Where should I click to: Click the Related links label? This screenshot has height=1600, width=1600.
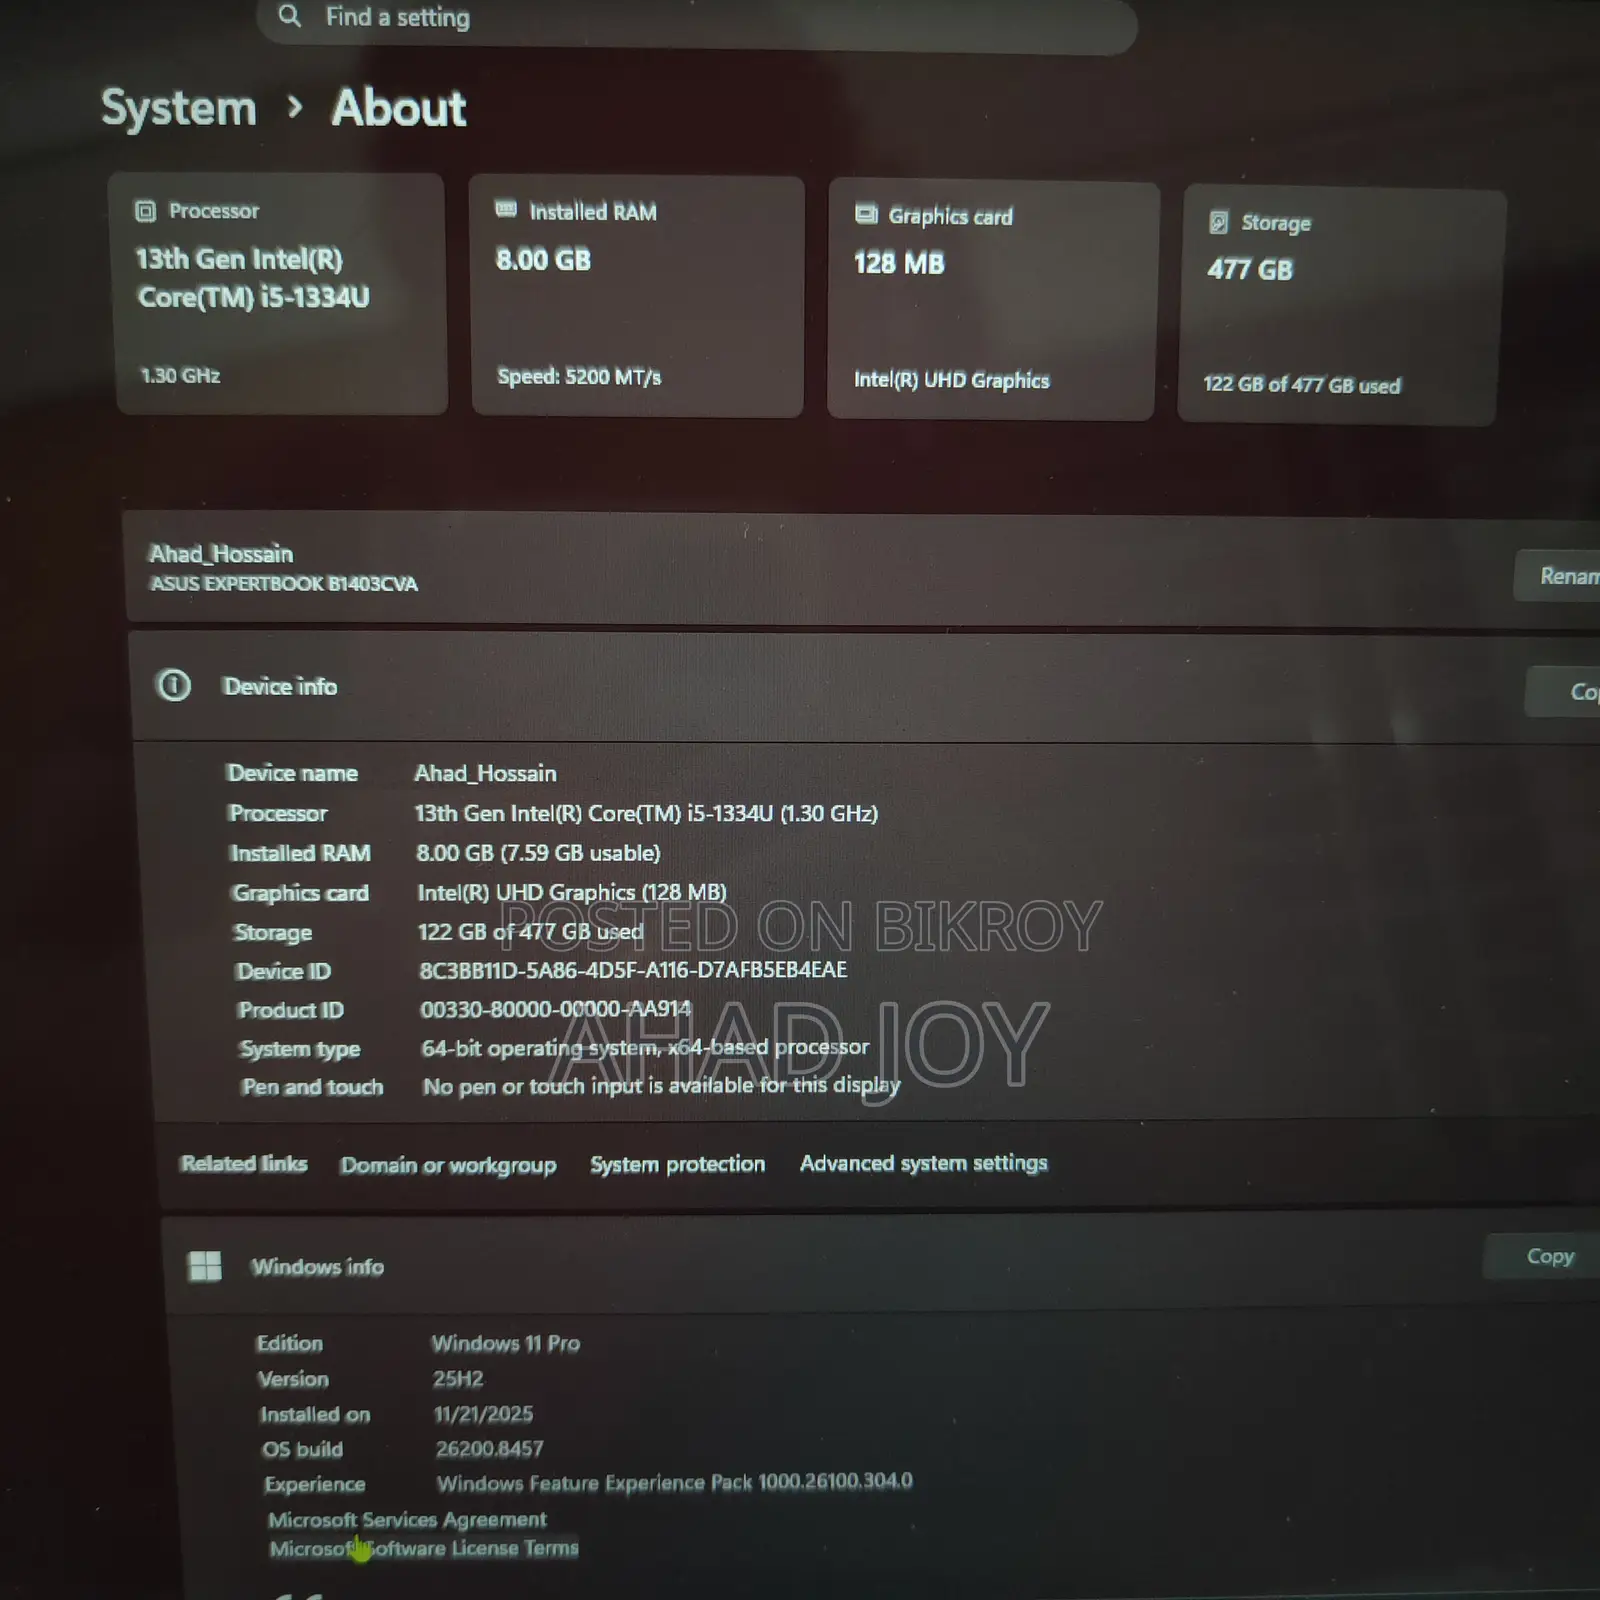[244, 1163]
